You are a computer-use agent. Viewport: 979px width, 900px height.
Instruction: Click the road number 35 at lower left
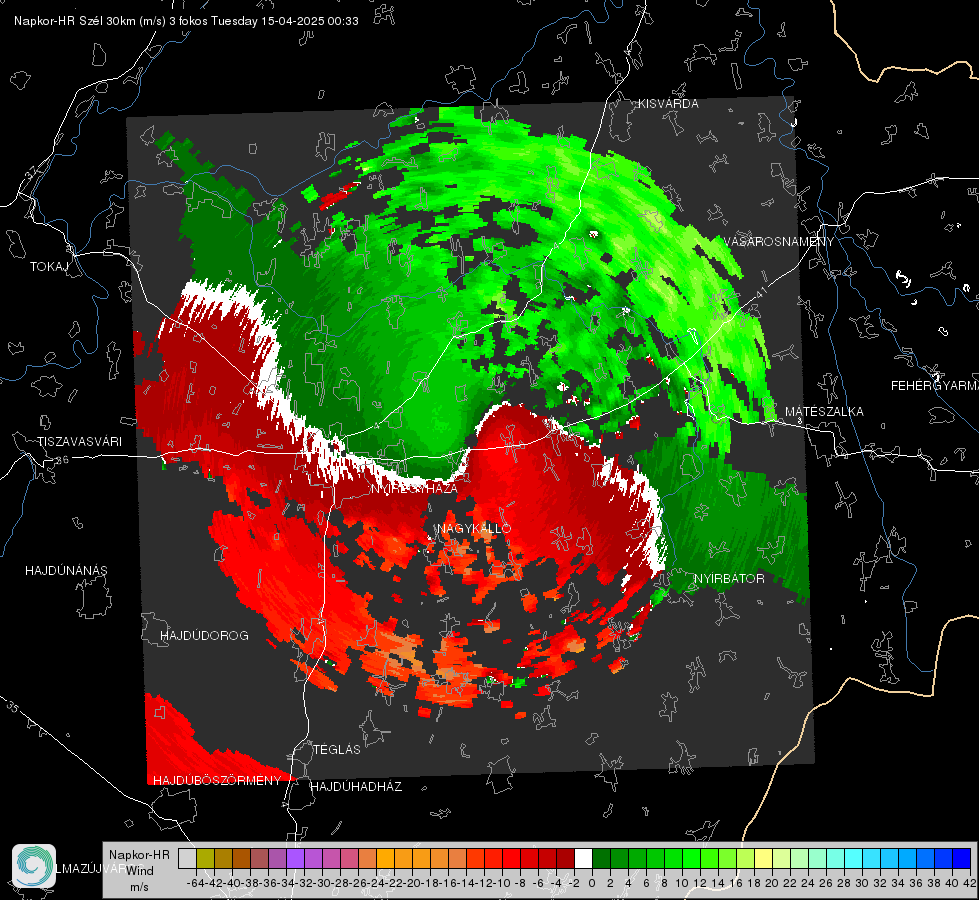13,706
